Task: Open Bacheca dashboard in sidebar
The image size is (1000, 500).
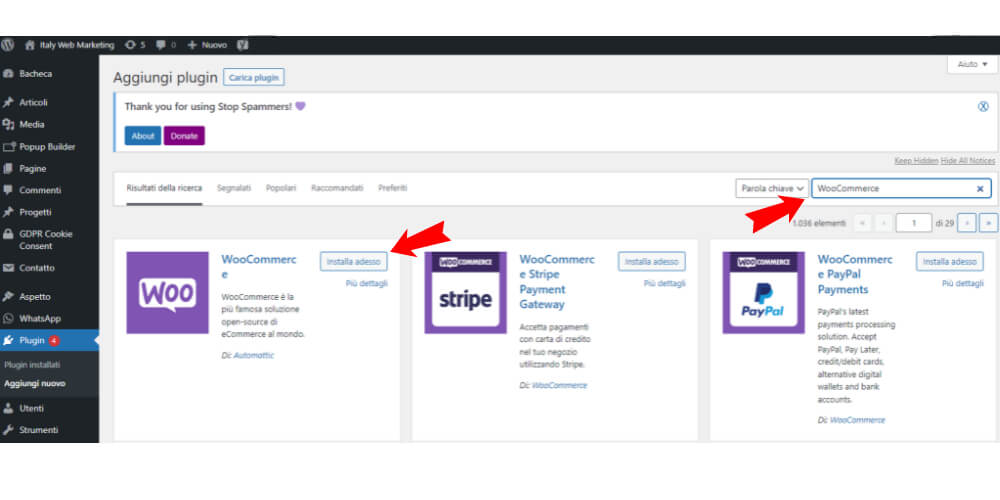Action: coord(36,74)
